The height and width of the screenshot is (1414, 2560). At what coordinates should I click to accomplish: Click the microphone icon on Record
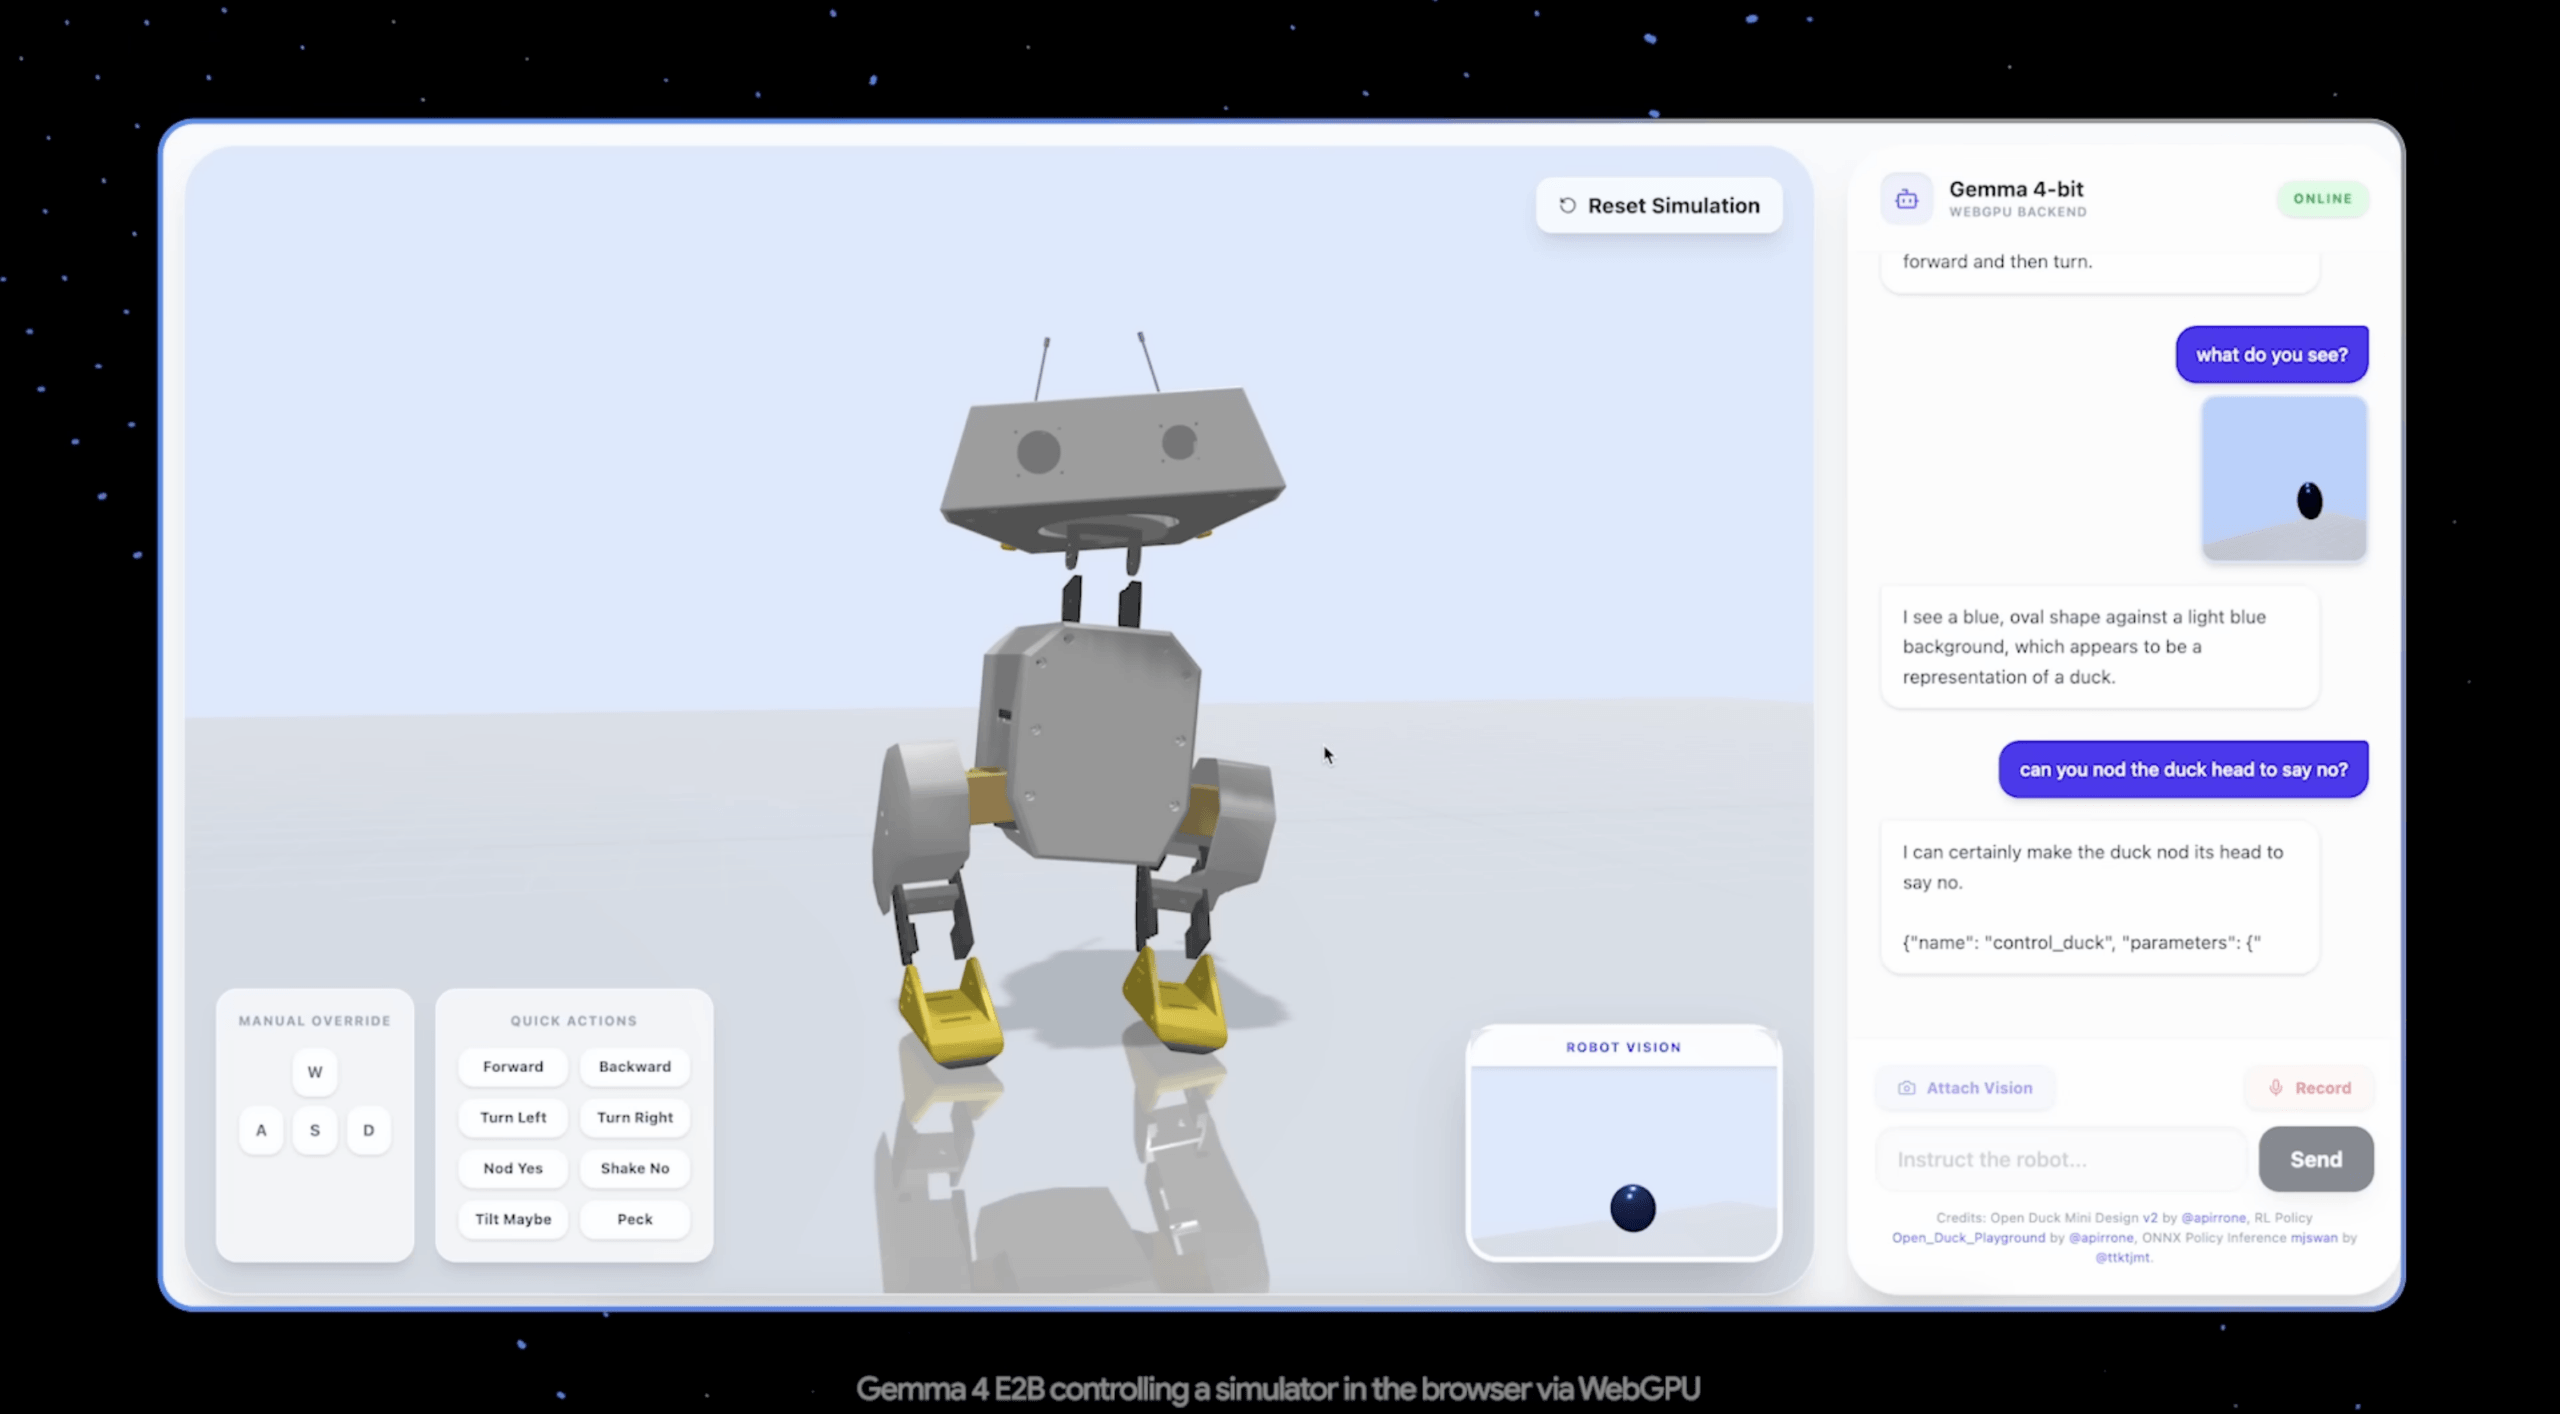(2276, 1088)
